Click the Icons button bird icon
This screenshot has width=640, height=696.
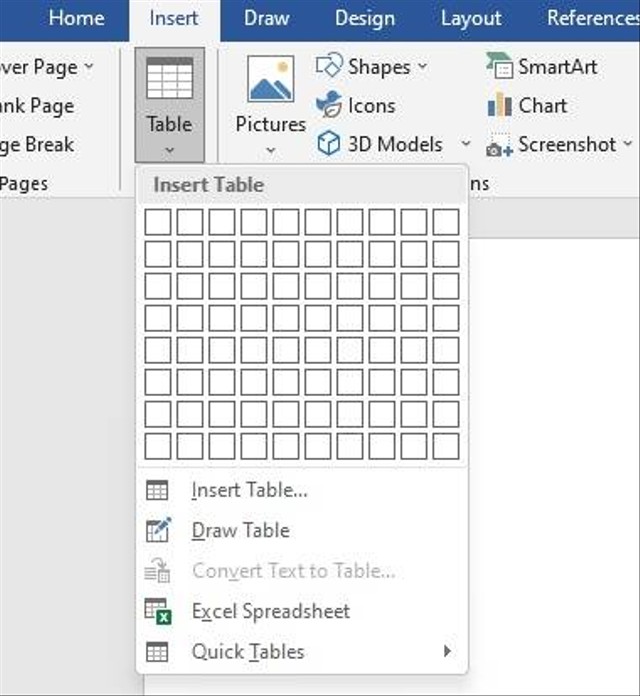[x=329, y=104]
